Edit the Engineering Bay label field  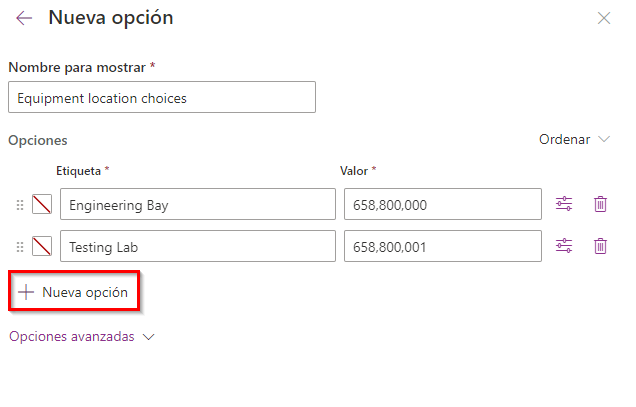198,204
